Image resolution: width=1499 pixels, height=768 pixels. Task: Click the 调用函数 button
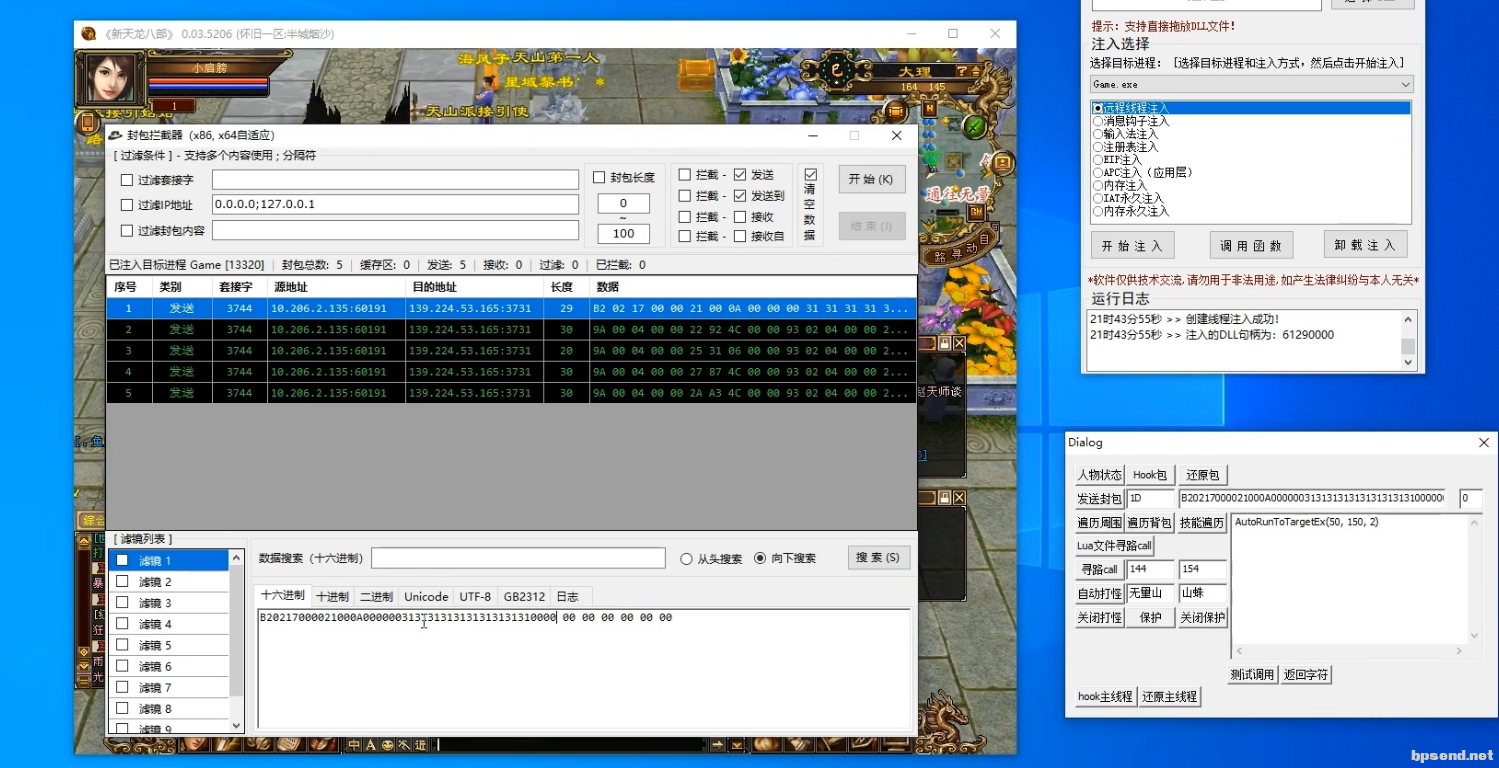tap(1250, 245)
